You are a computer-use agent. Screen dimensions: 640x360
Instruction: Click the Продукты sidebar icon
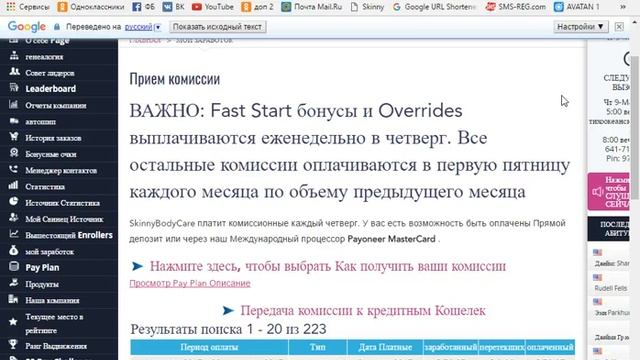click(14, 282)
